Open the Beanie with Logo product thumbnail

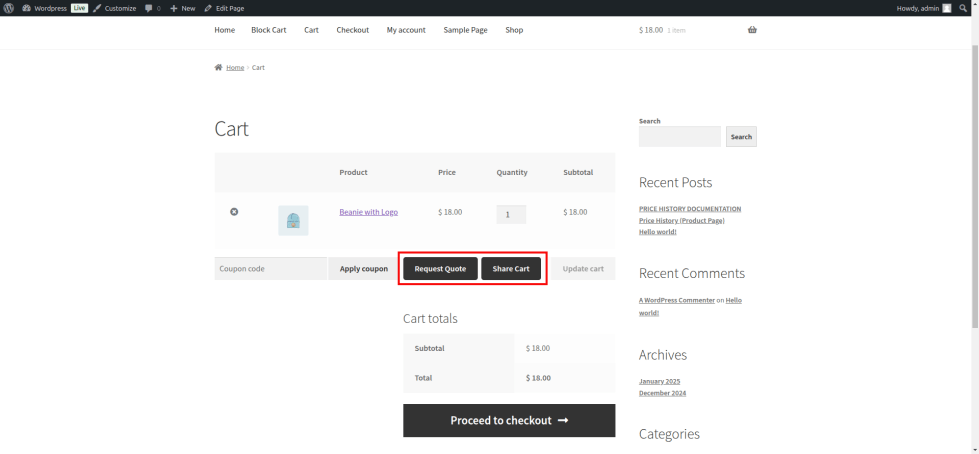pyautogui.click(x=293, y=220)
